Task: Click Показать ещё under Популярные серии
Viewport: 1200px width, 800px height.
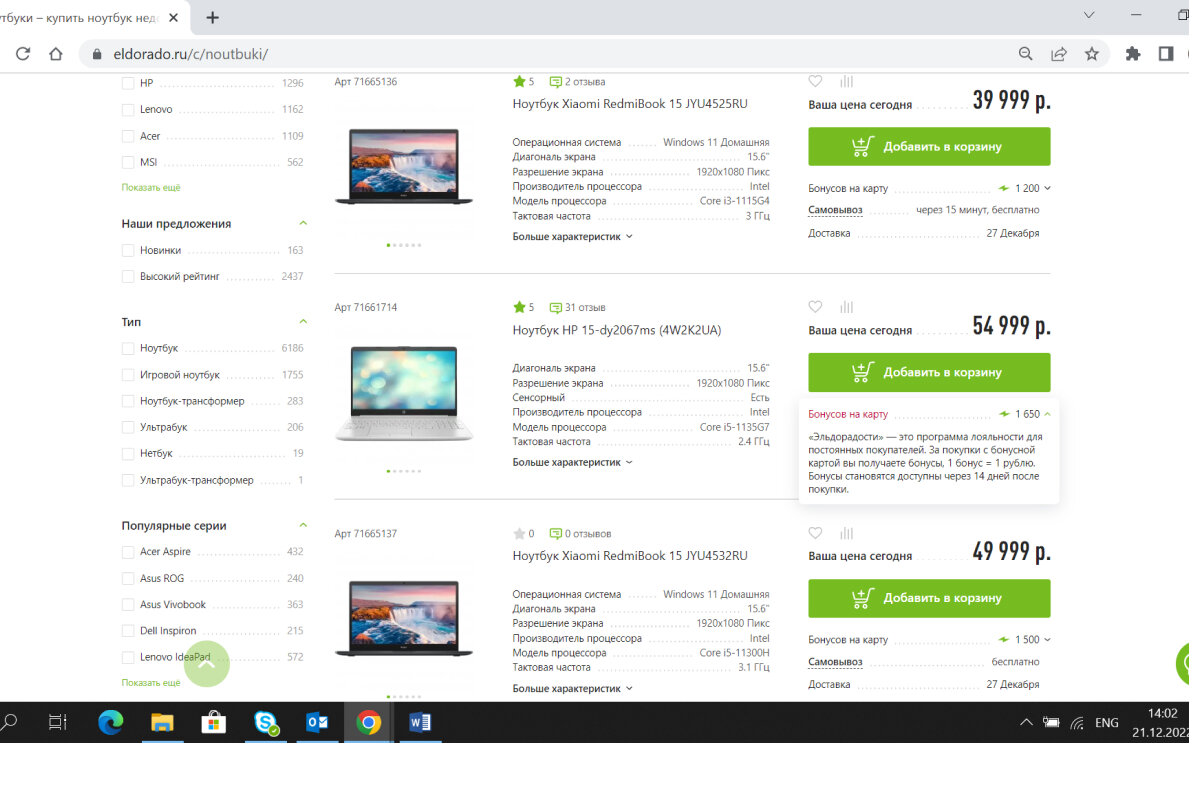Action: (151, 683)
